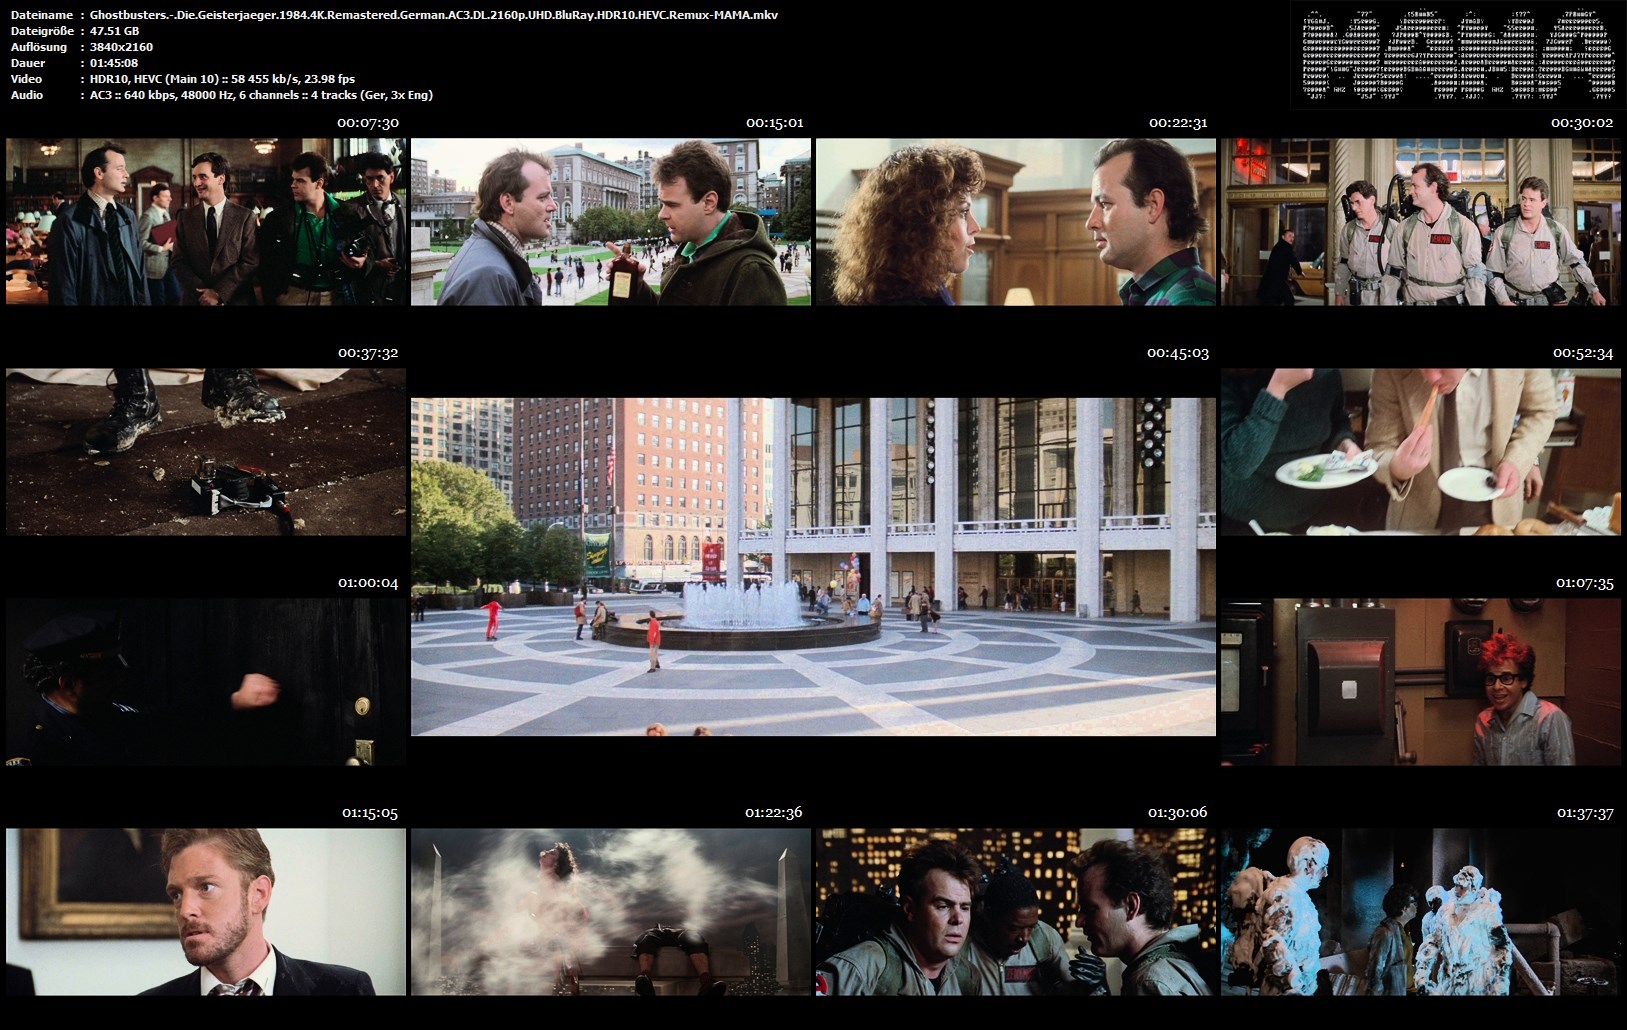The width and height of the screenshot is (1627, 1030).
Task: Click the Auflösung field label
Action: 39,47
